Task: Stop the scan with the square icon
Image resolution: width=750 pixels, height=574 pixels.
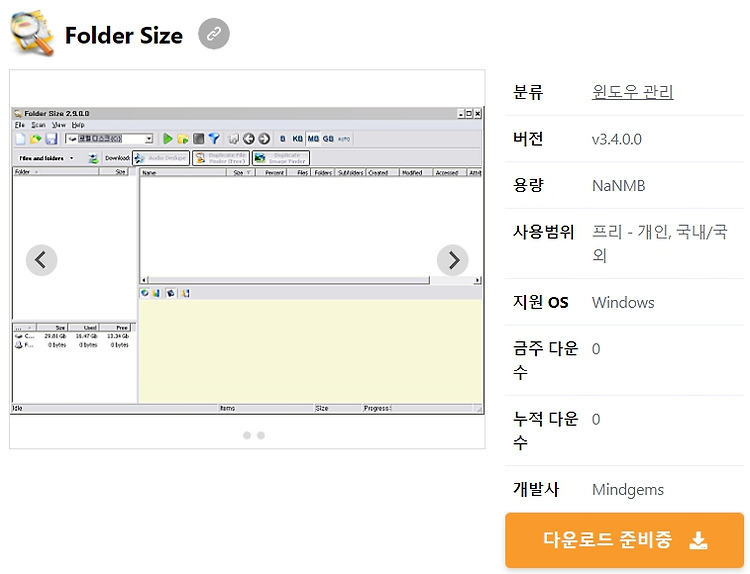Action: (198, 139)
